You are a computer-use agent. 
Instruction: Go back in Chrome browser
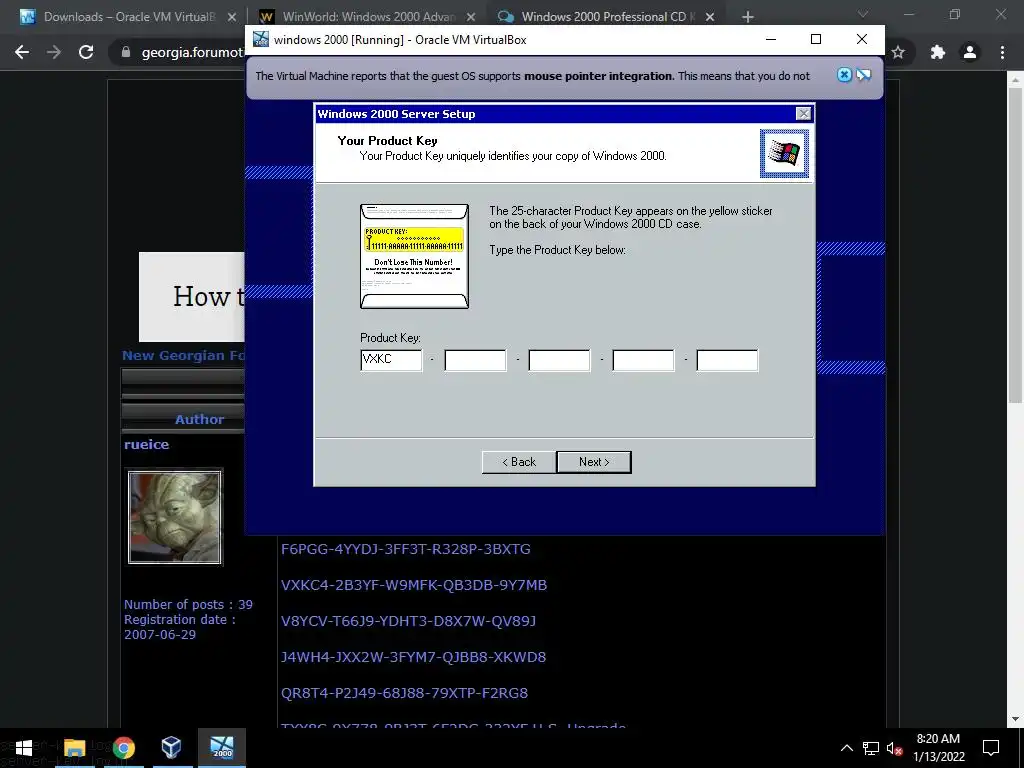pos(22,52)
